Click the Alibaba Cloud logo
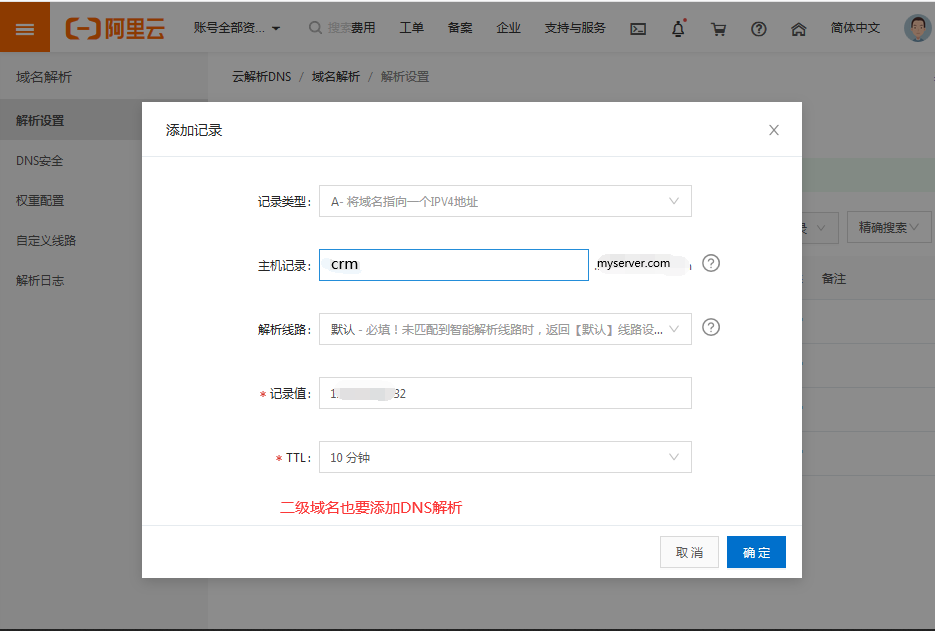Screen dimensions: 935x631 [115, 28]
